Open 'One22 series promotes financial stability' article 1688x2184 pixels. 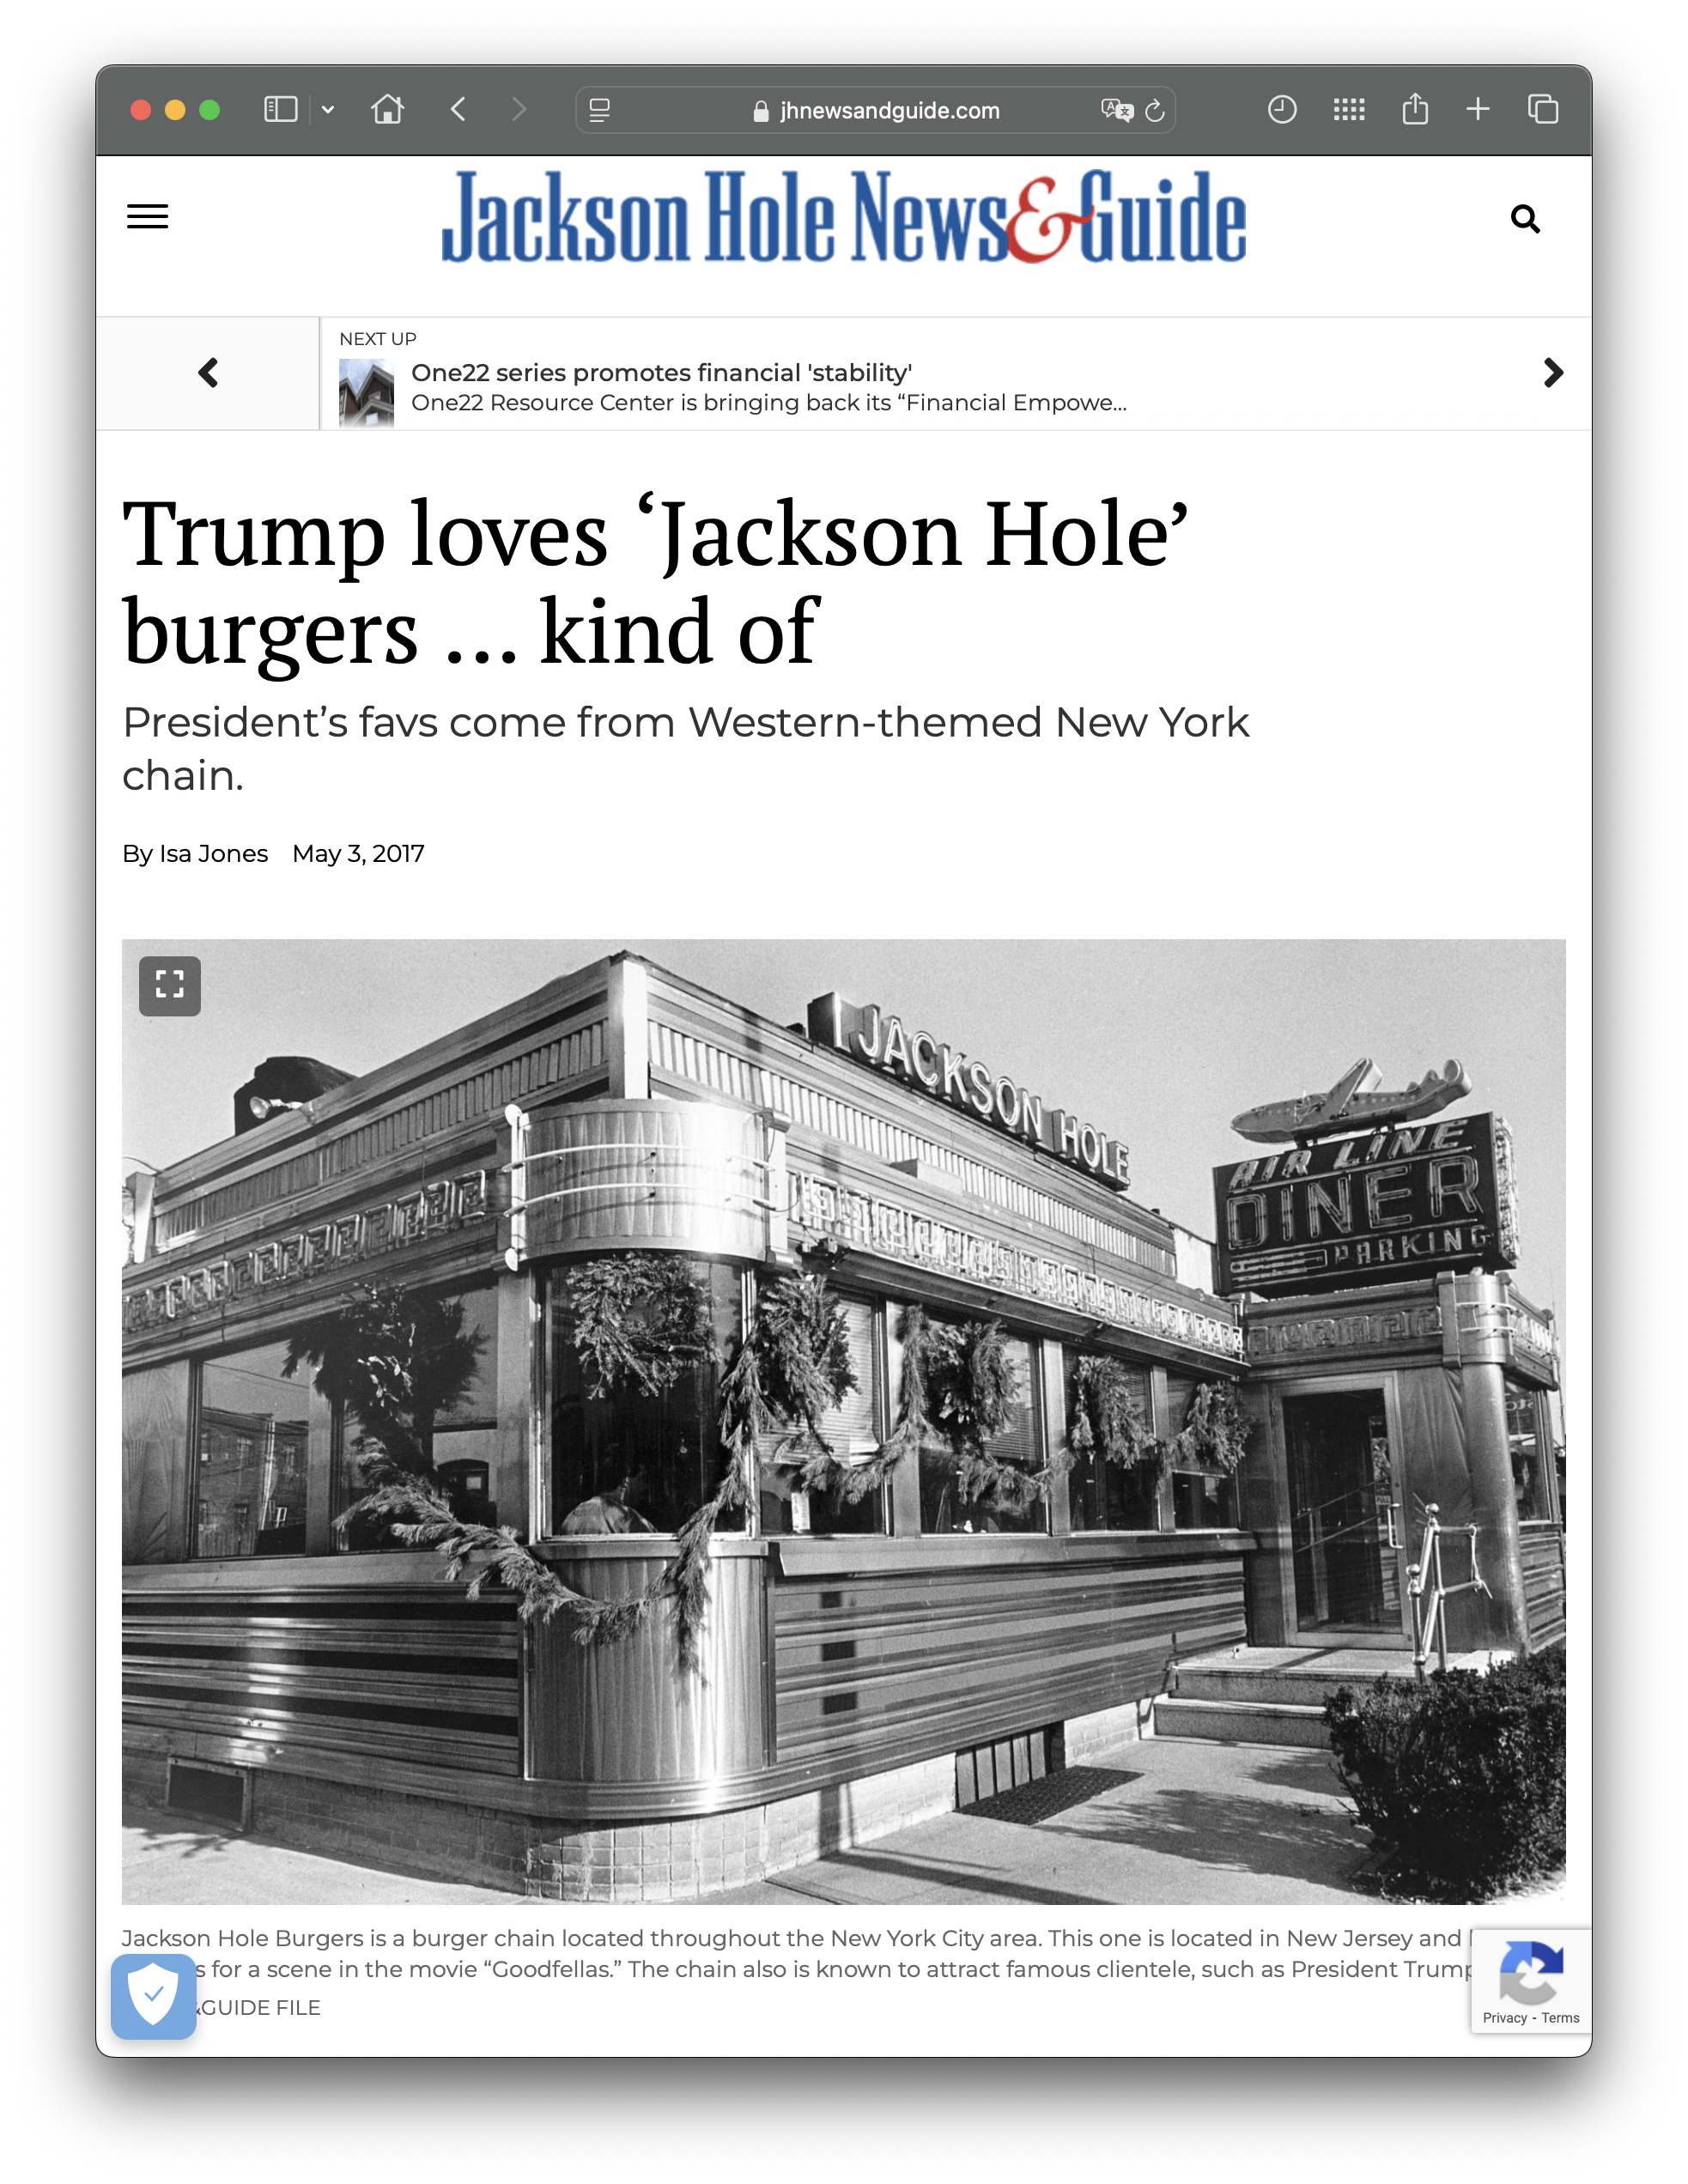(x=661, y=373)
